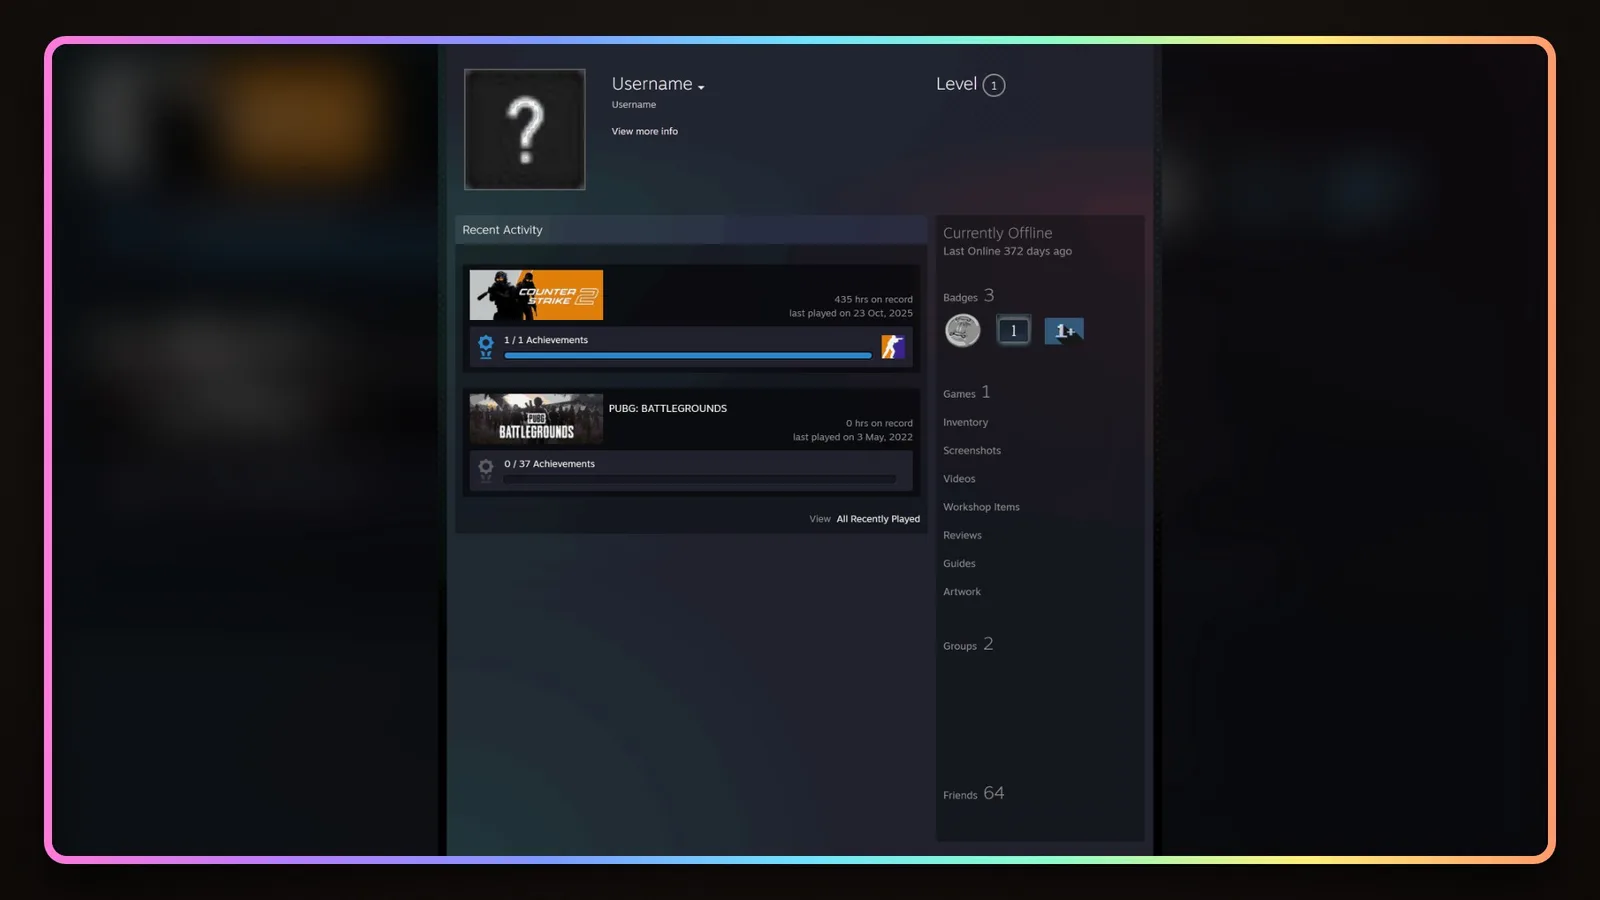The height and width of the screenshot is (900, 1600).
Task: Open the Inventory link
Action: (965, 422)
